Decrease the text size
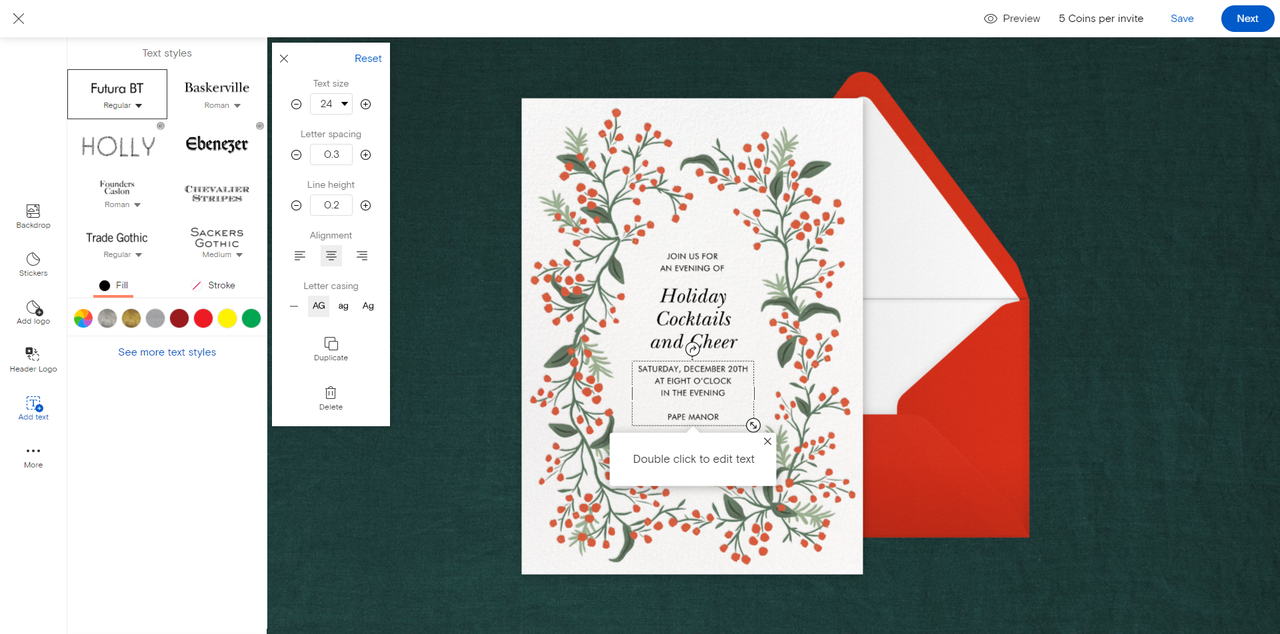This screenshot has height=634, width=1280. click(x=296, y=104)
